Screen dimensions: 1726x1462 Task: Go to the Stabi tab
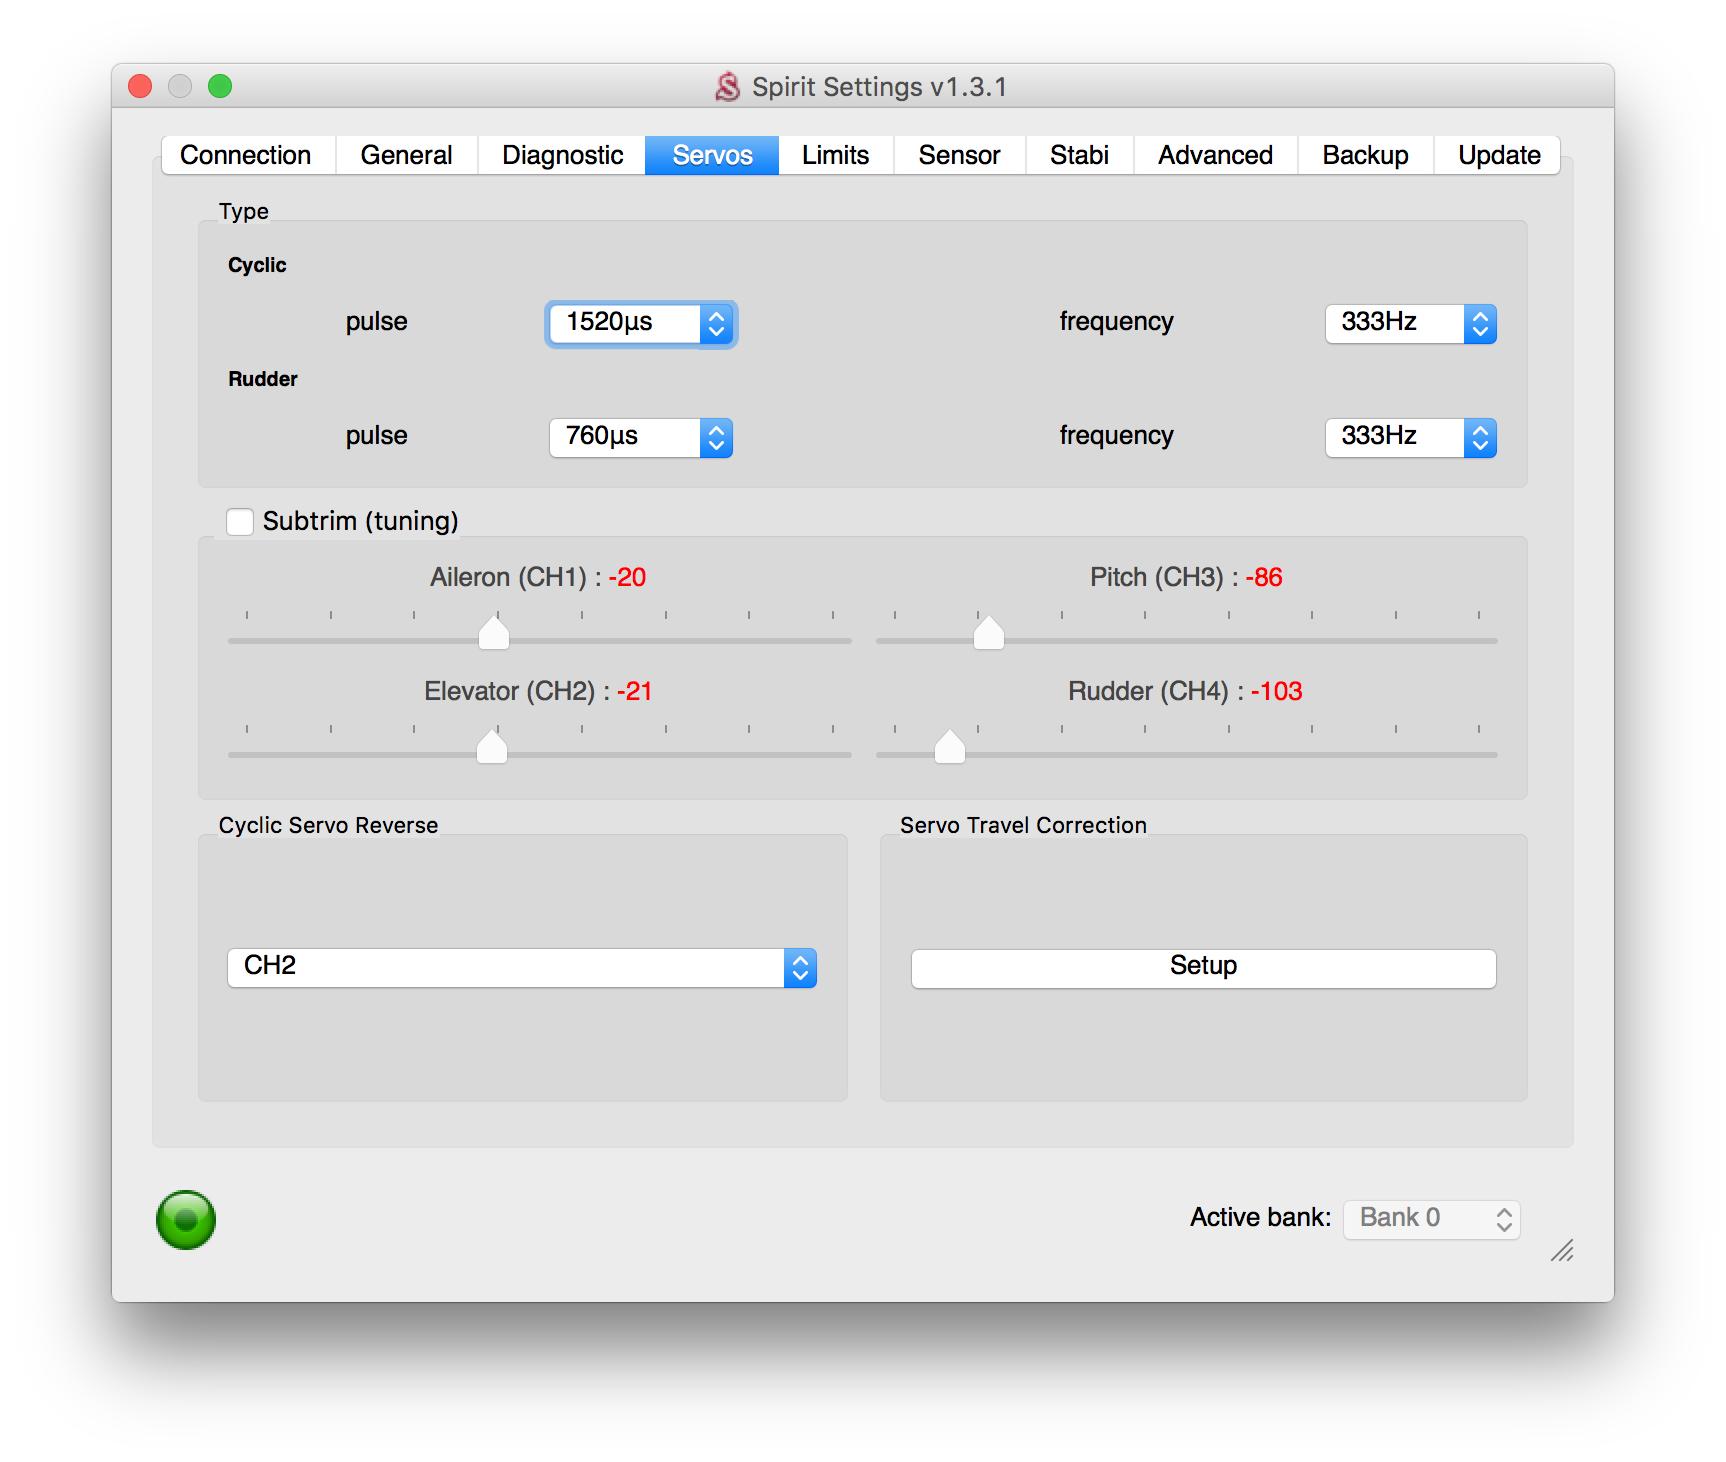pyautogui.click(x=1079, y=155)
